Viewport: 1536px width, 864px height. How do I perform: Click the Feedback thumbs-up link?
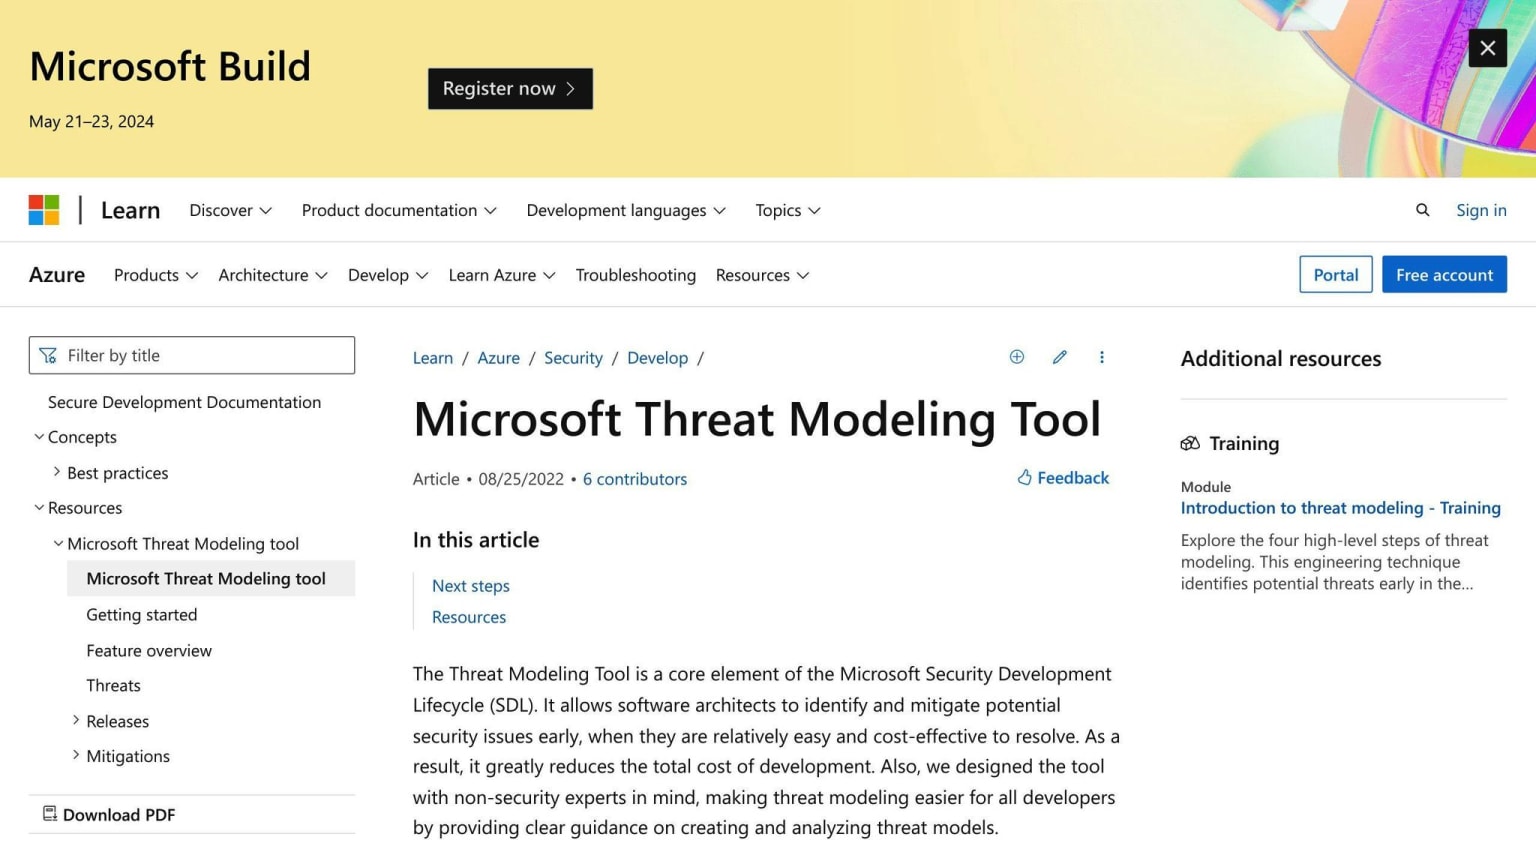(1063, 478)
